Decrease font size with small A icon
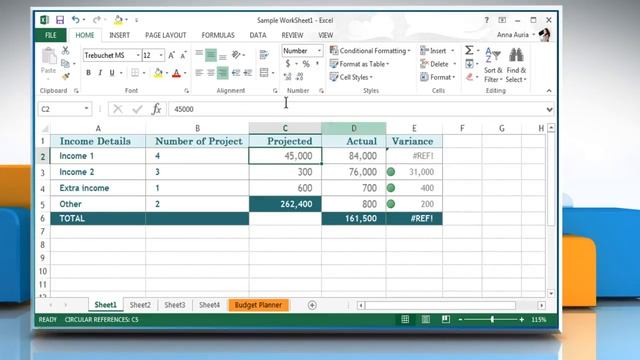 (183, 55)
